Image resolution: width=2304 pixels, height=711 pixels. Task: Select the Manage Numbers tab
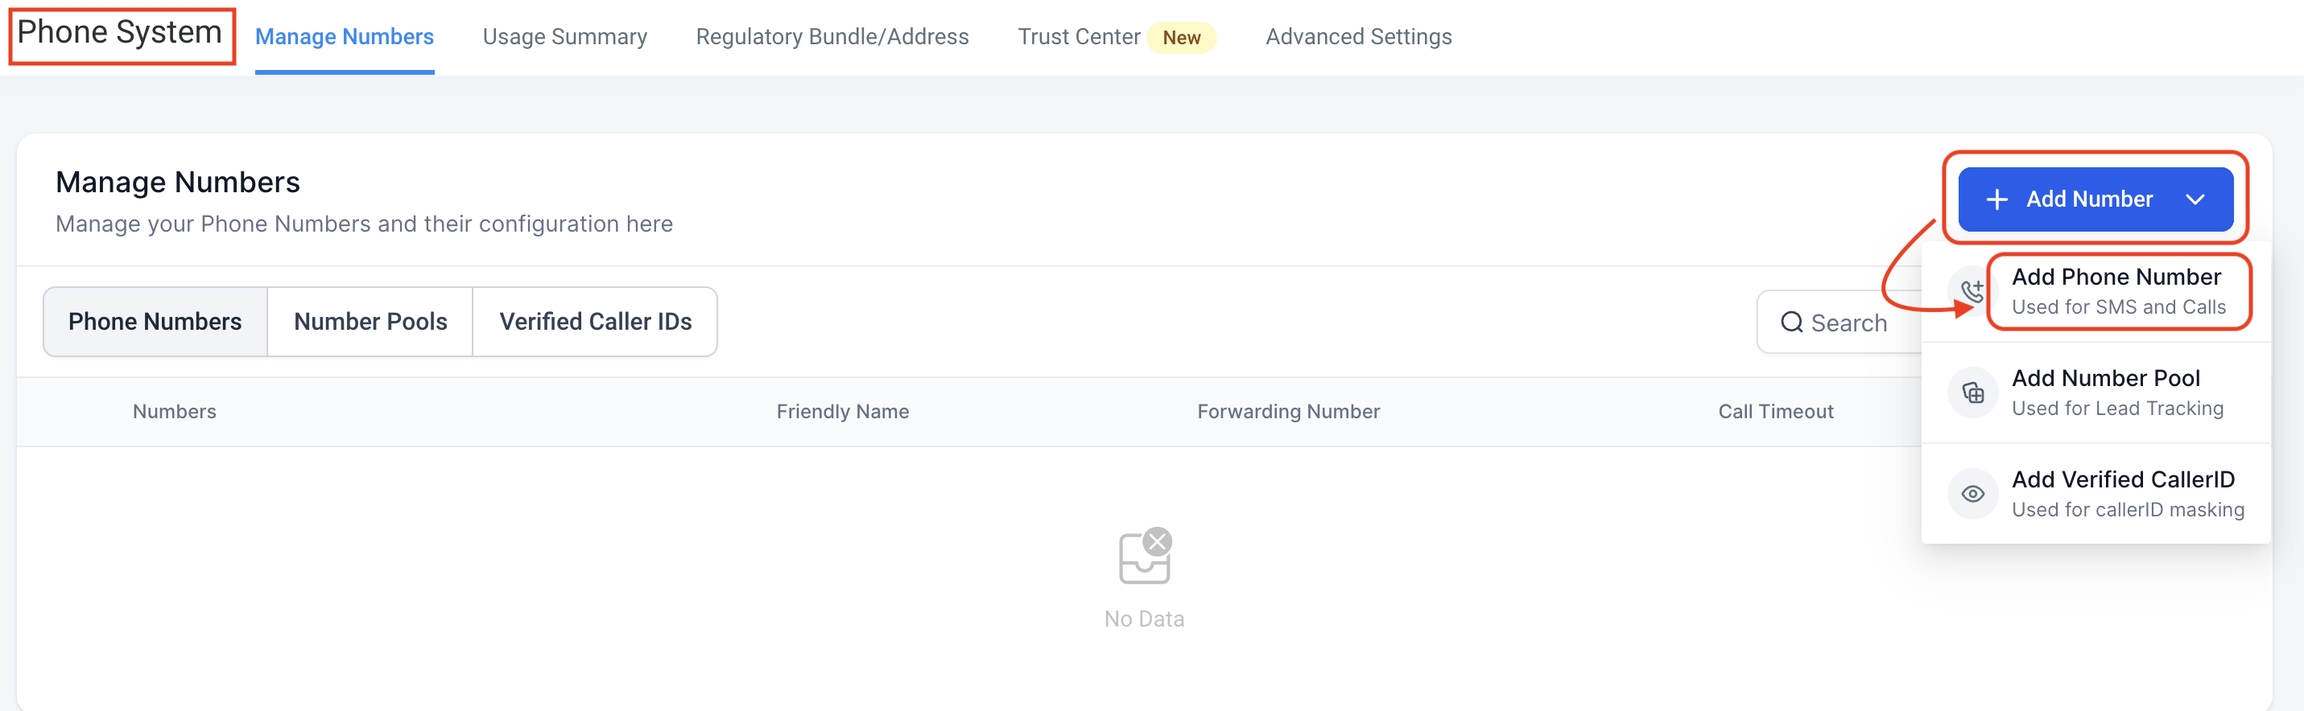[x=344, y=37]
